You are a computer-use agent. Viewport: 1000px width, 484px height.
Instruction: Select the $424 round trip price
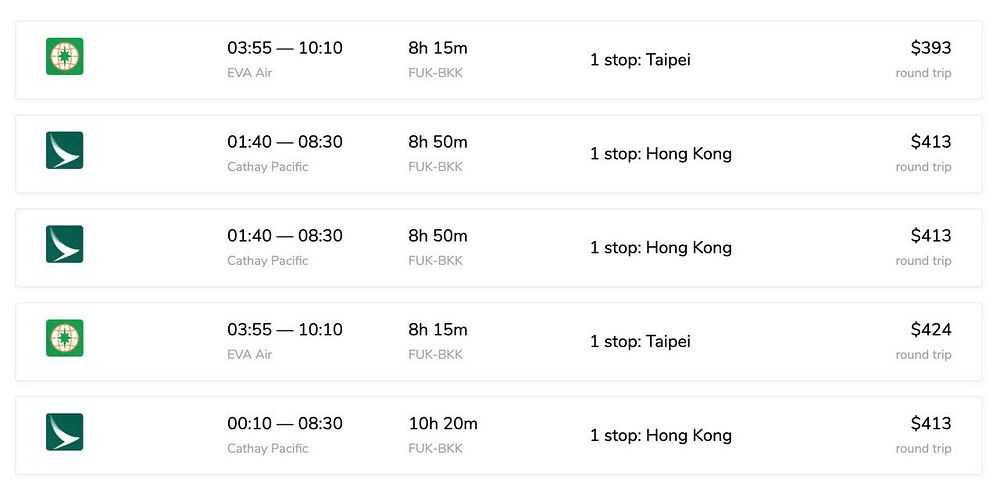pos(930,330)
